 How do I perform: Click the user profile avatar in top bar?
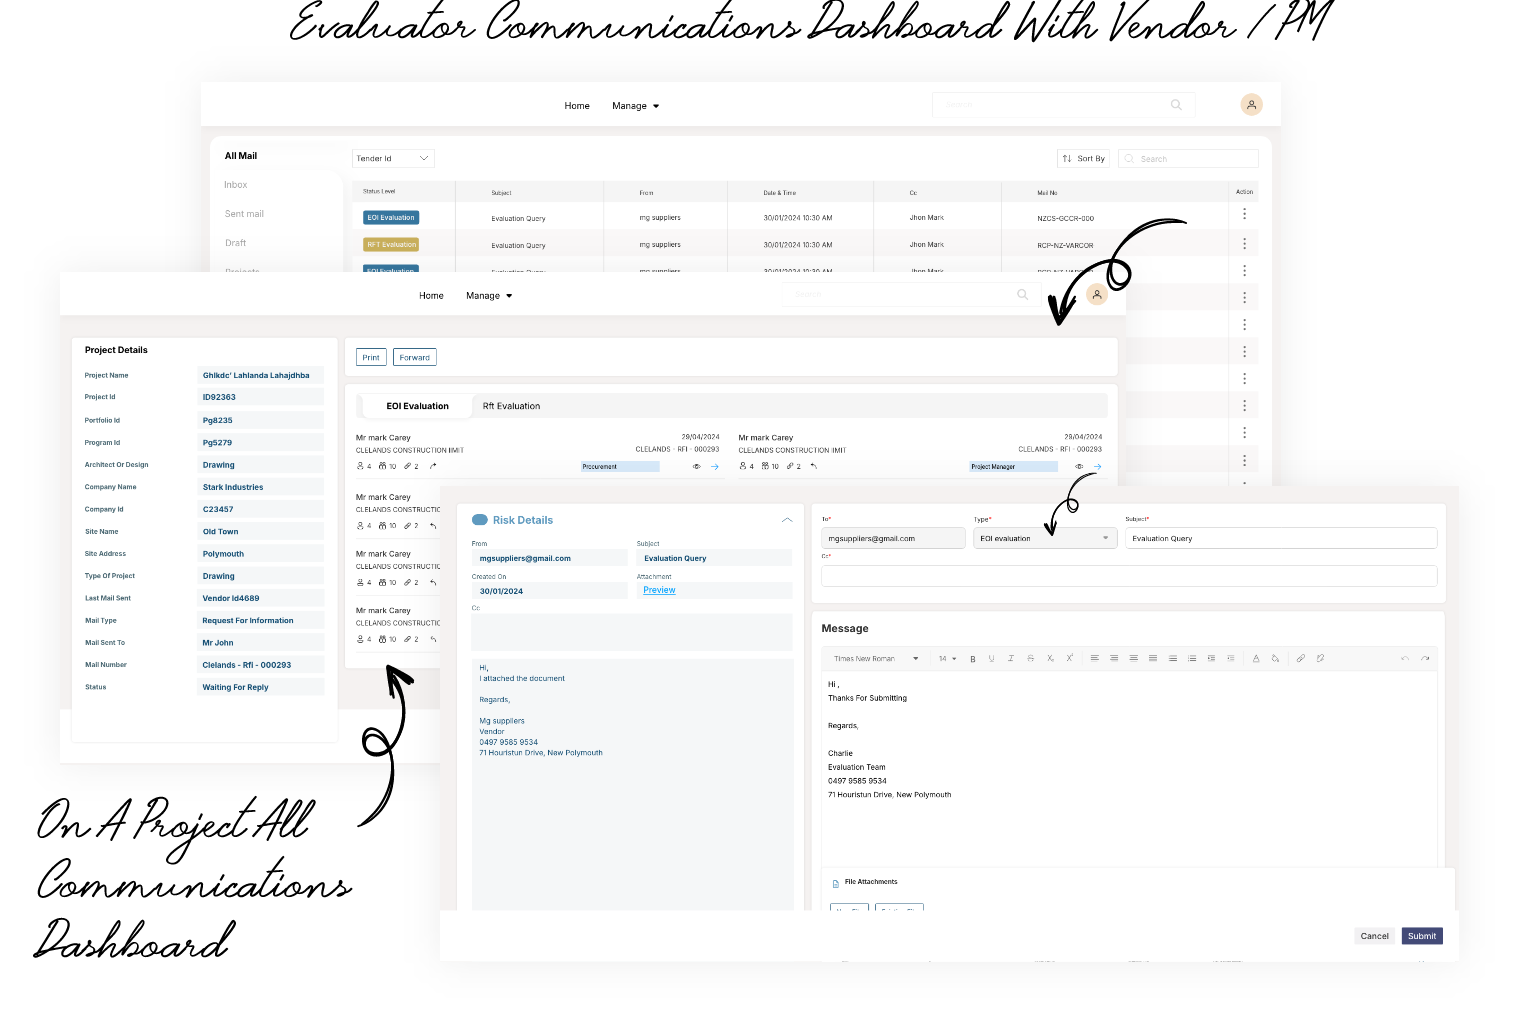(x=1251, y=105)
